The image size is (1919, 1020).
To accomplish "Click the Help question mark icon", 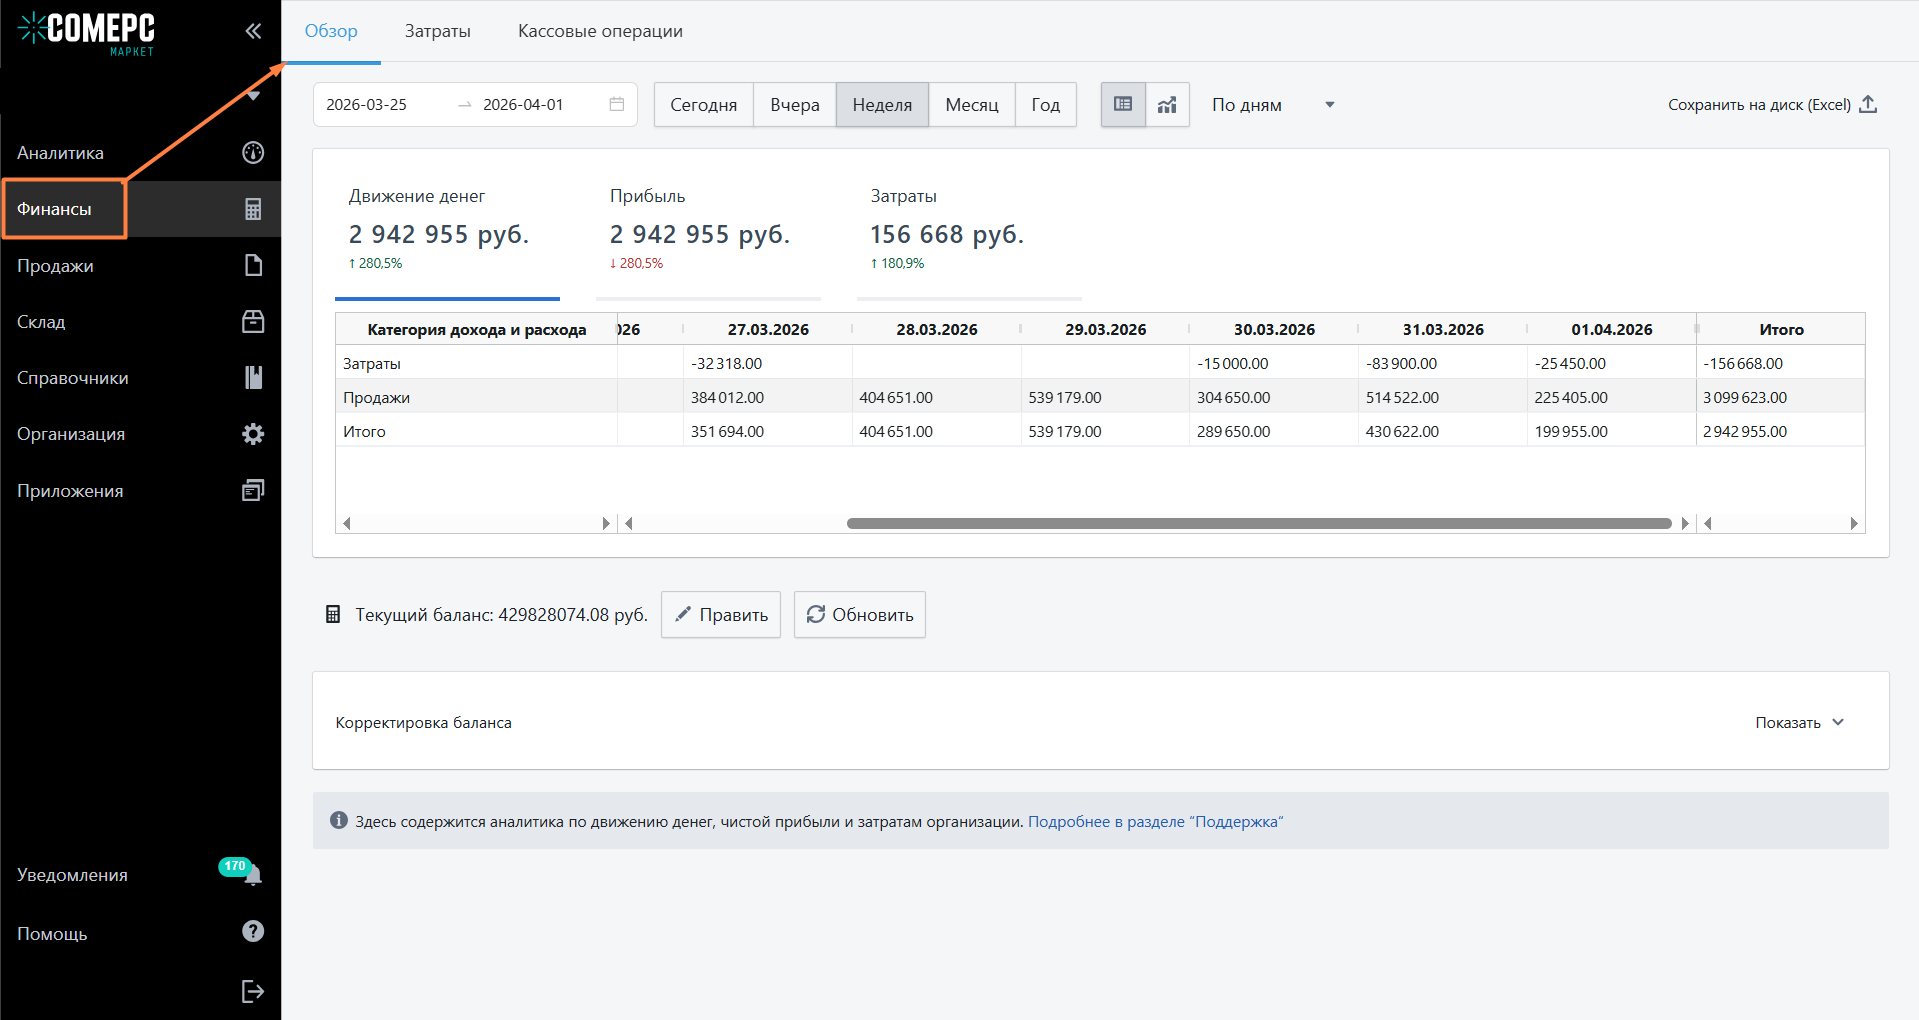I will click(253, 932).
